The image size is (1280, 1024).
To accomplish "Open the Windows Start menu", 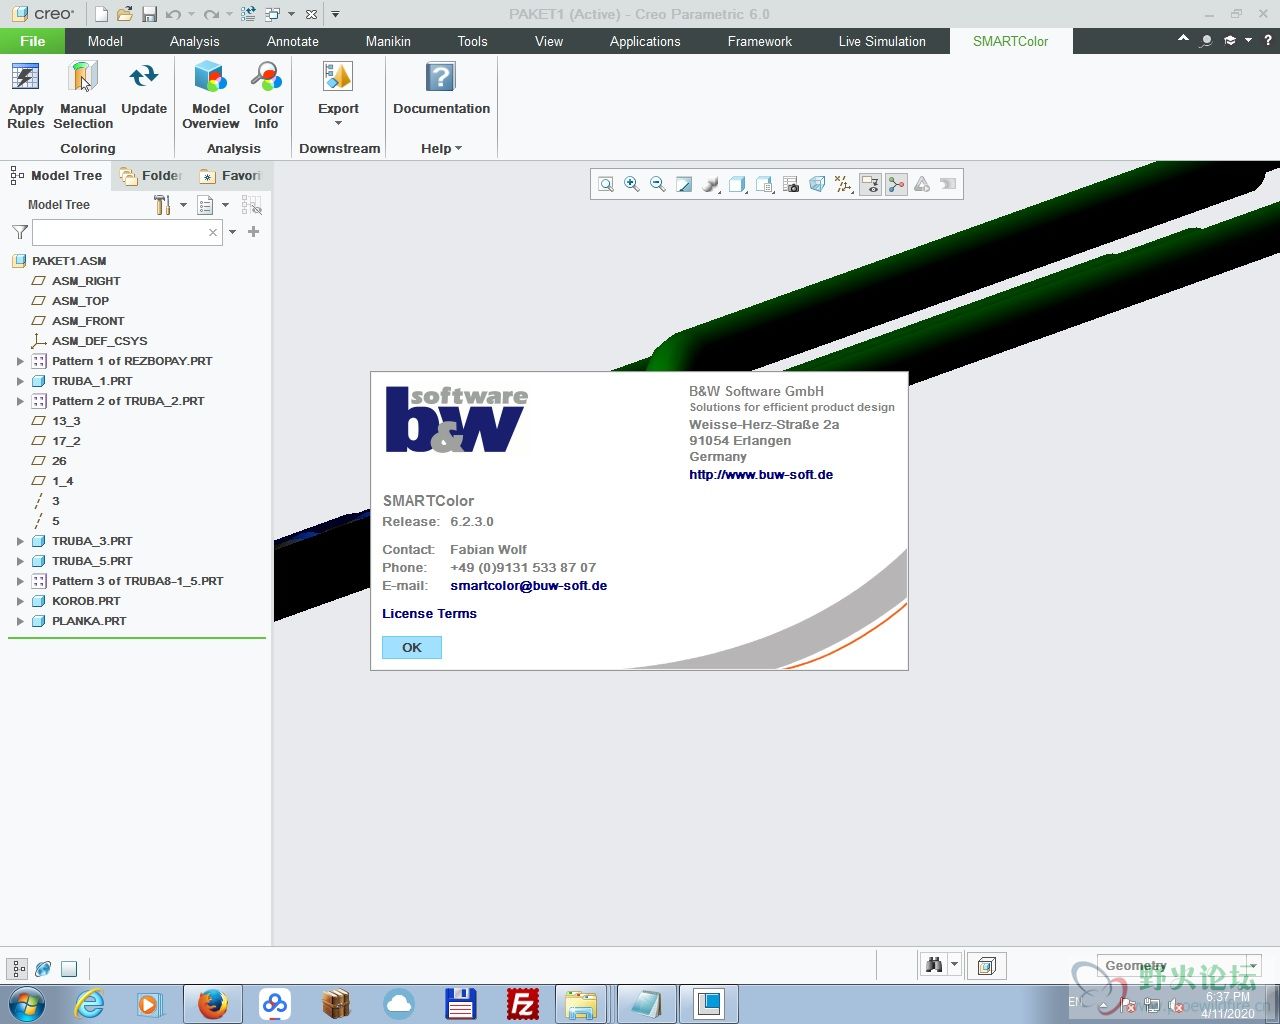I will [26, 1003].
